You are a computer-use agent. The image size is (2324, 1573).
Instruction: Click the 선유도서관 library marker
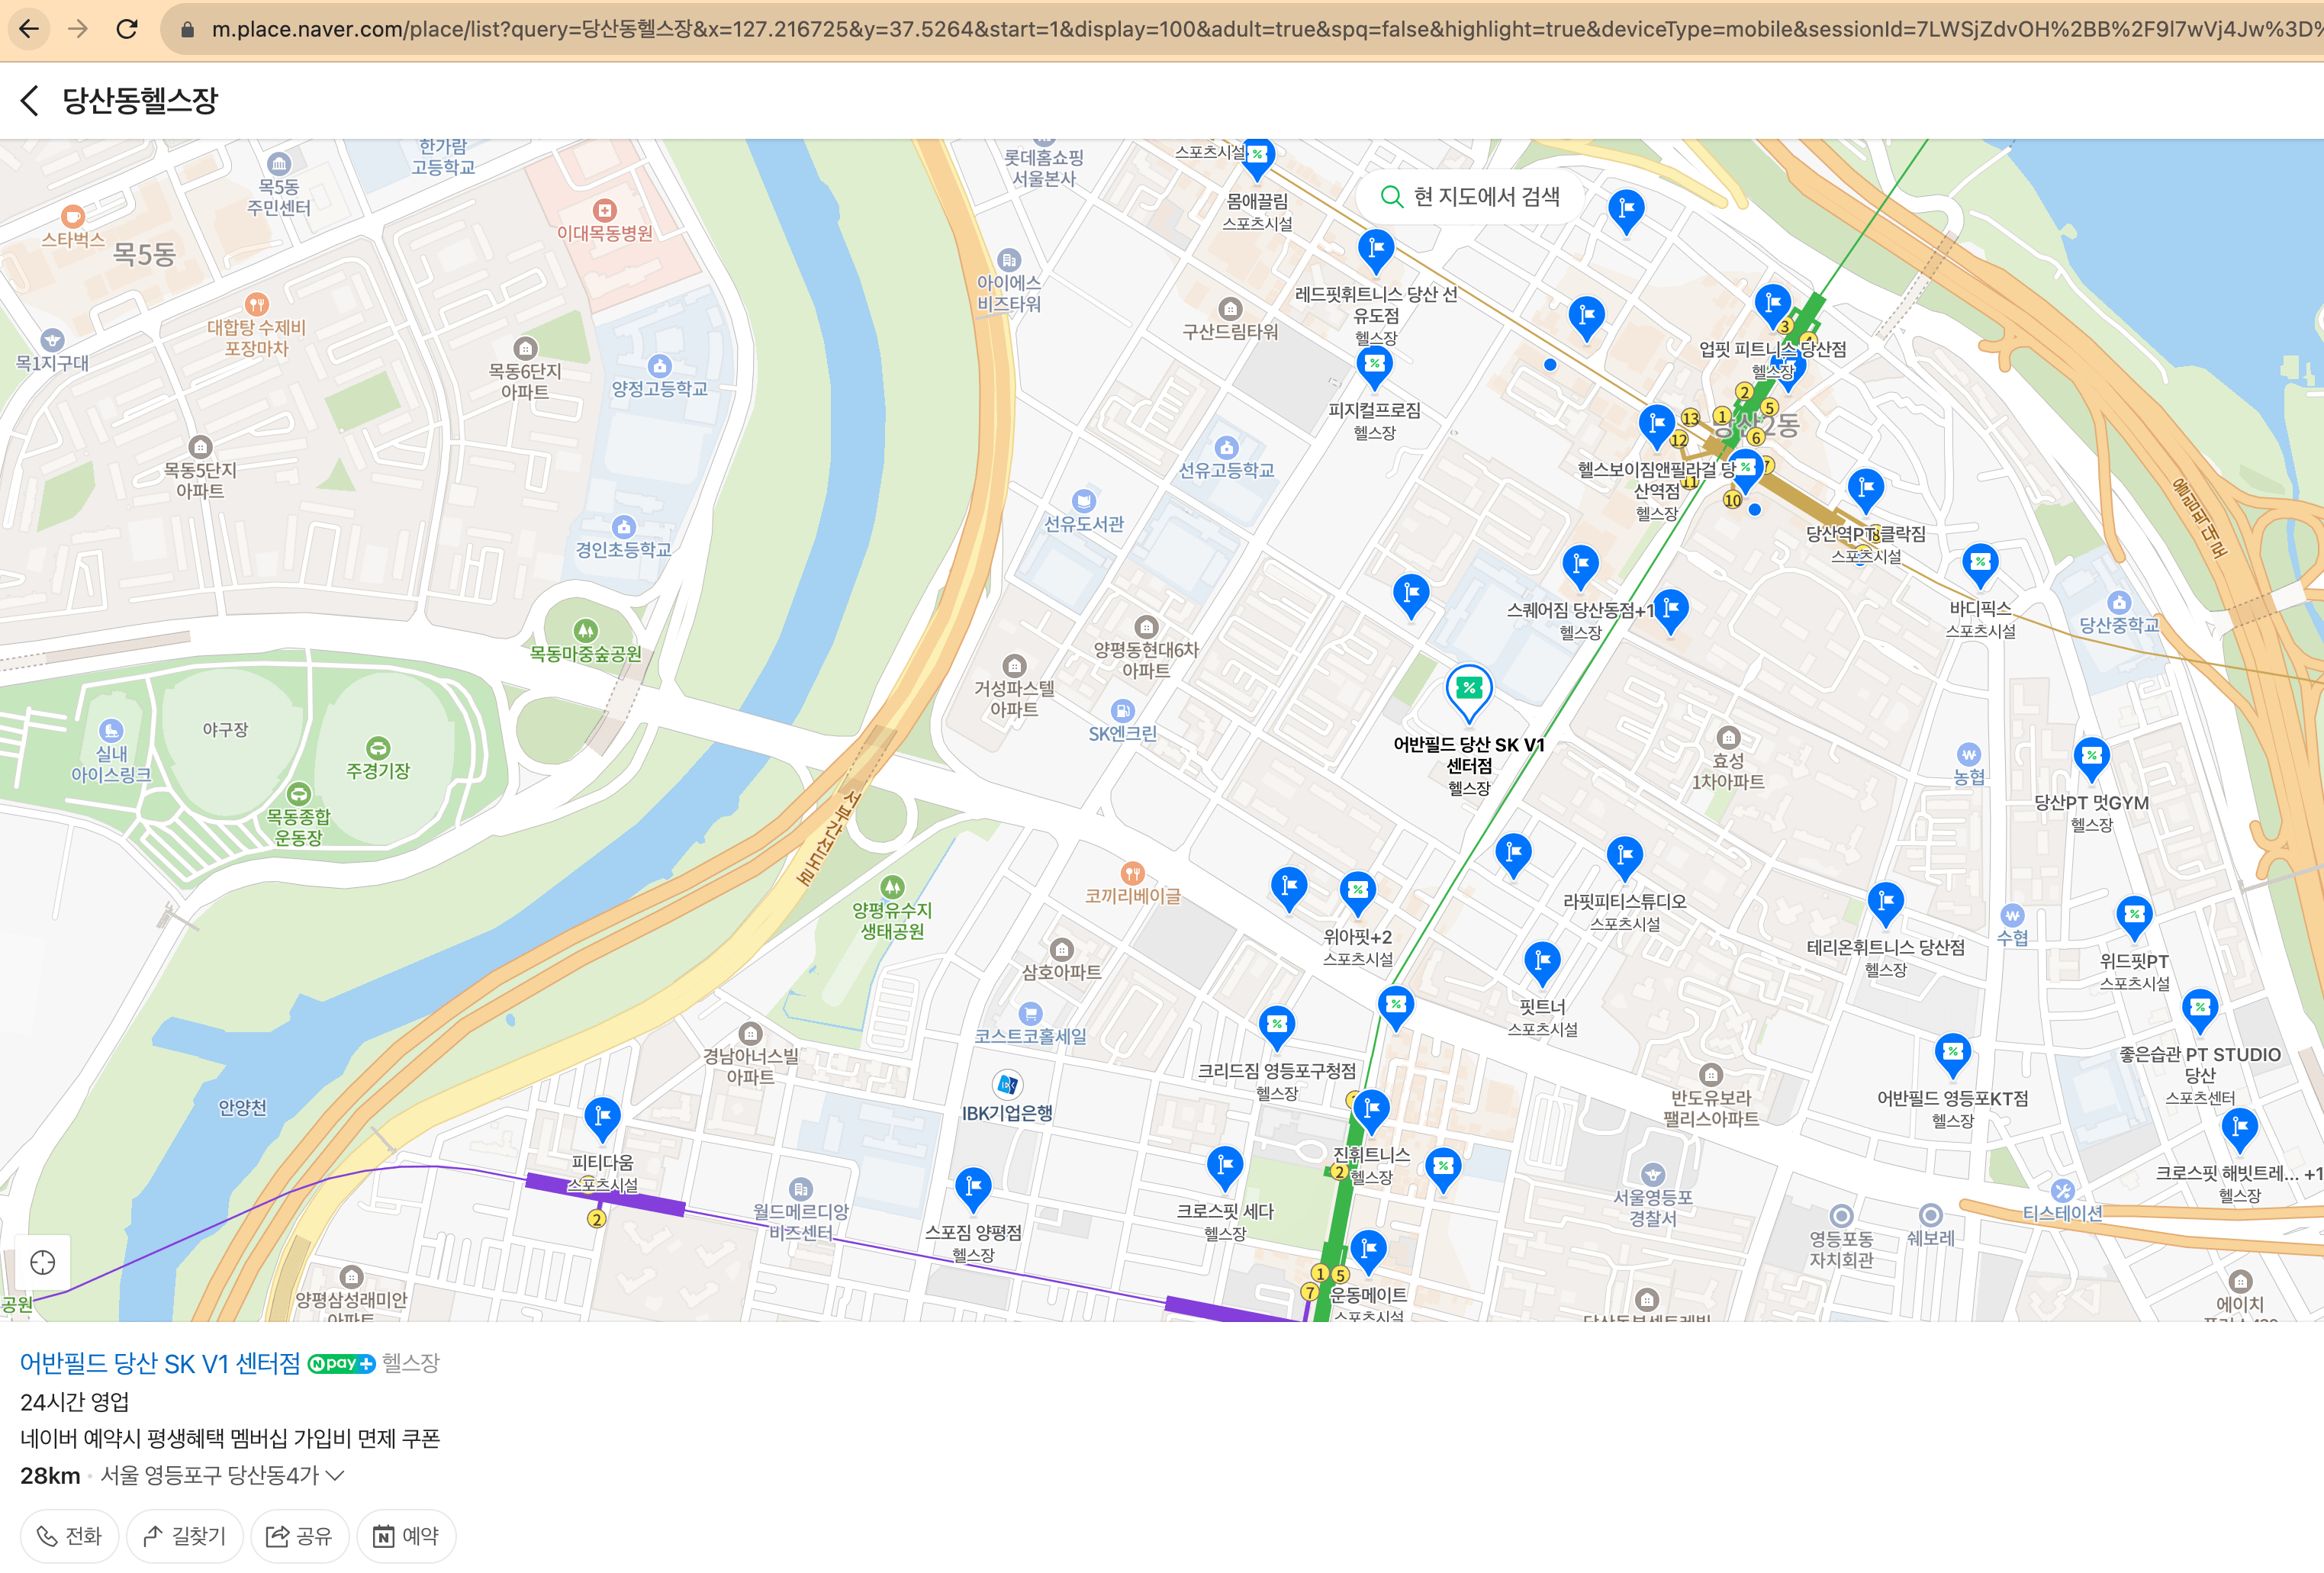pos(1084,500)
